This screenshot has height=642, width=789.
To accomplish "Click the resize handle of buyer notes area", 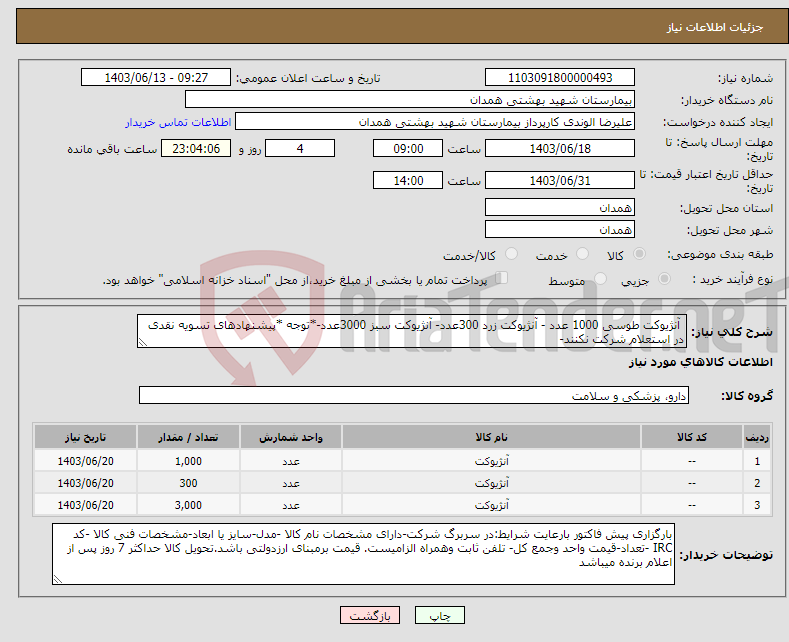I will (58, 579).
